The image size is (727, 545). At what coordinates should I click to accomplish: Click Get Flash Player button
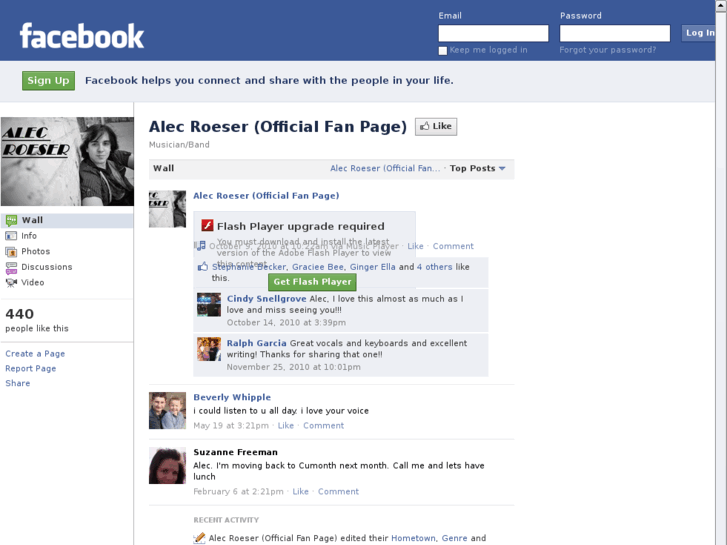312,282
